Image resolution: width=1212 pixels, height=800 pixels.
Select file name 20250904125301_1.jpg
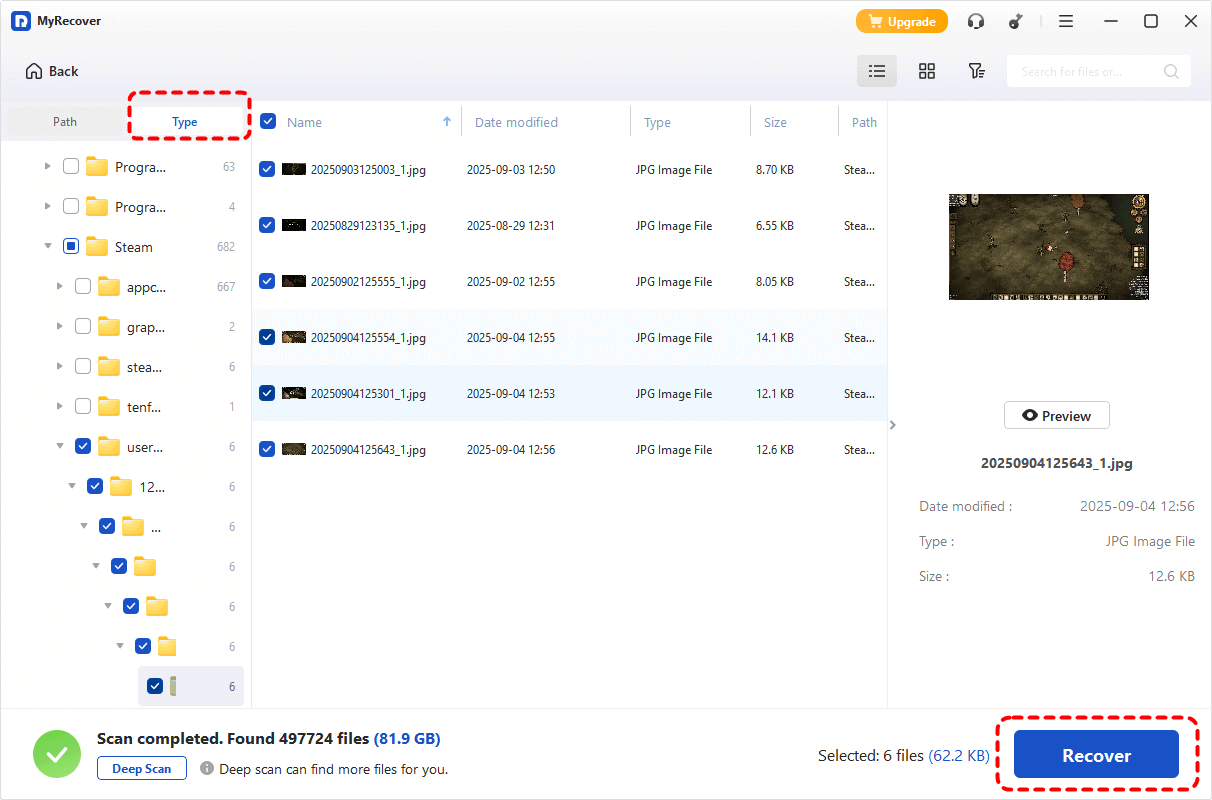pyautogui.click(x=368, y=394)
